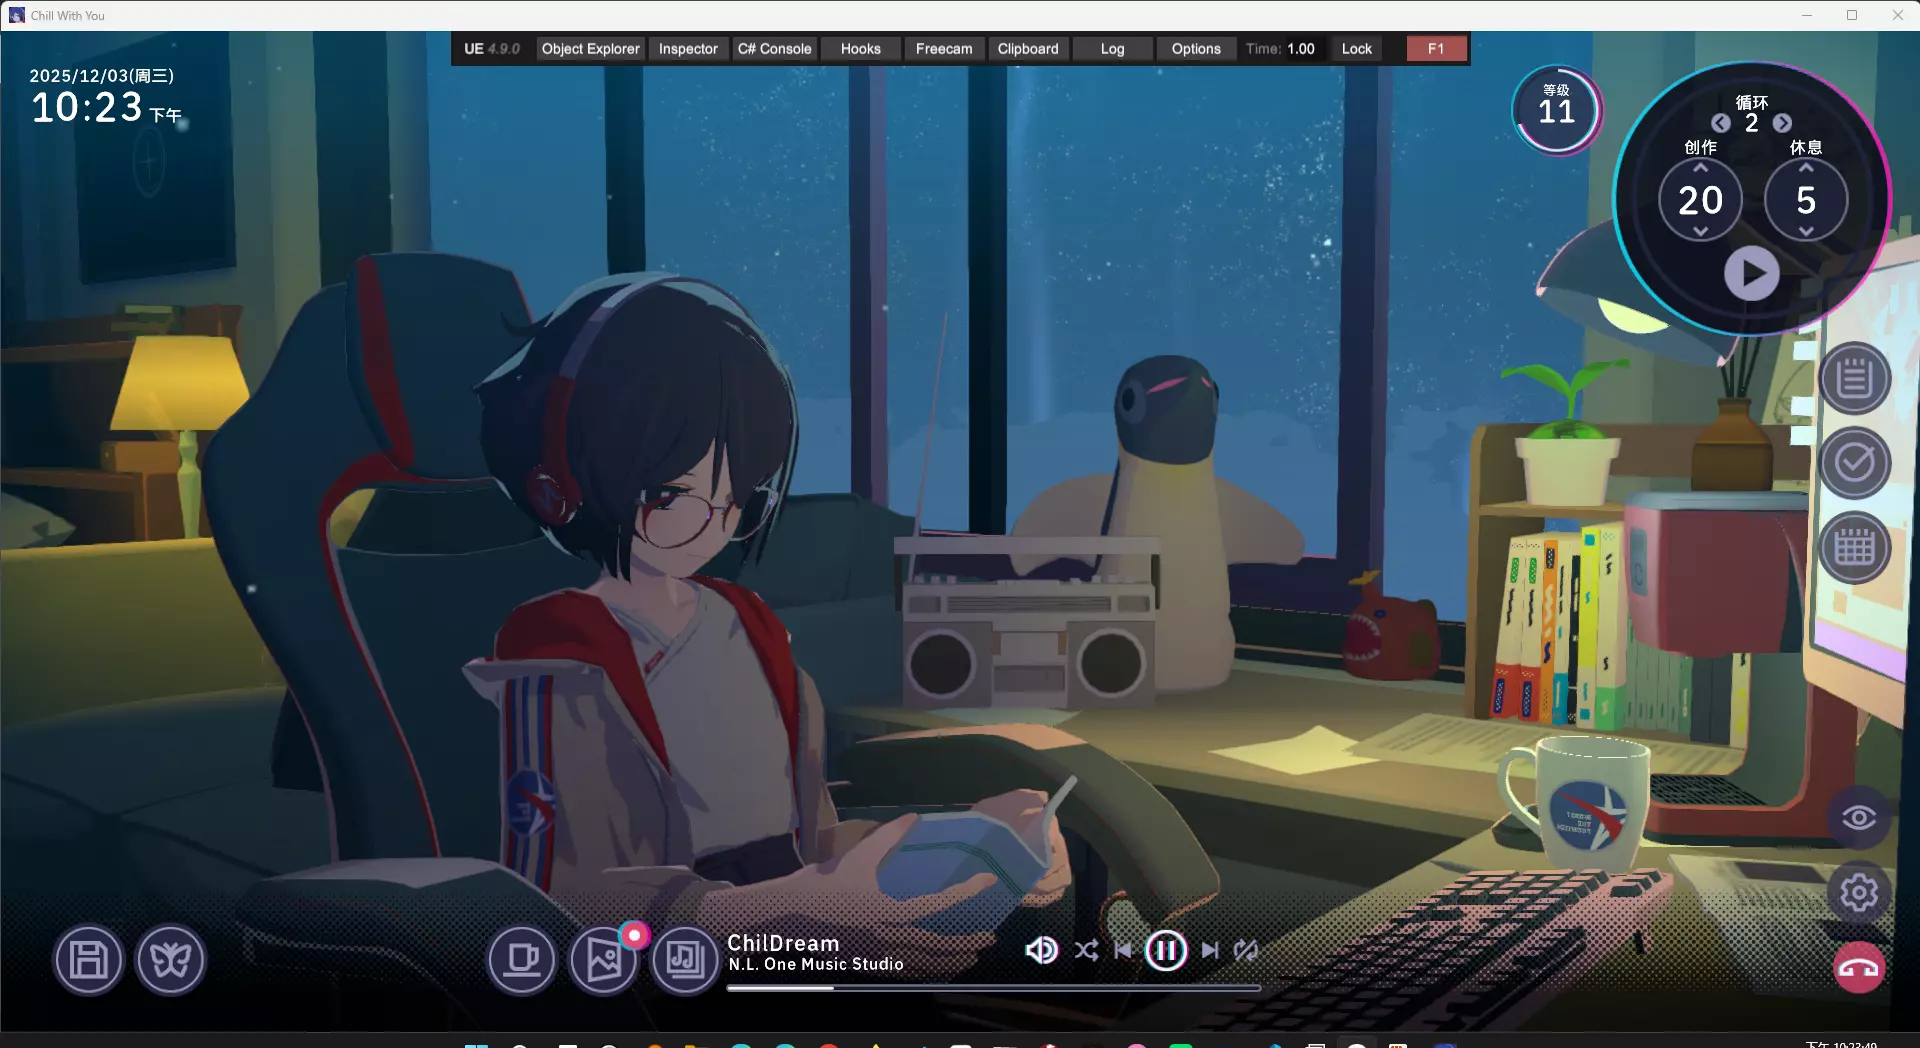Viewport: 1920px width, 1048px height.
Task: Toggle the repeat loop mode
Action: pos(1246,950)
